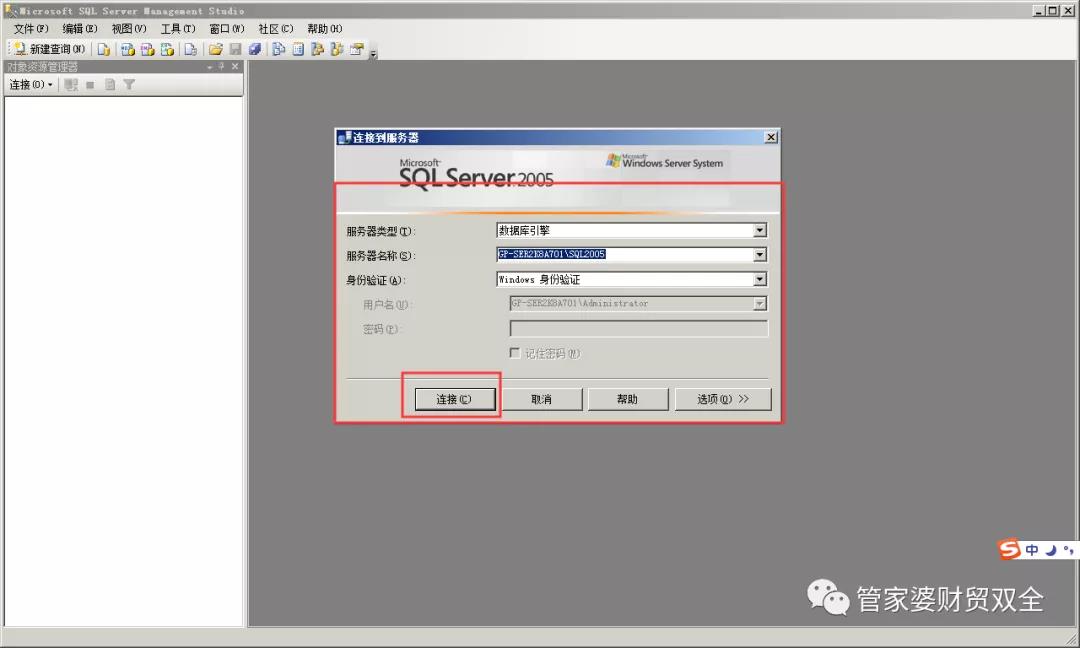Start an Analysis Services MDX Query
Screen dimensions: 1080x648
tap(127, 49)
